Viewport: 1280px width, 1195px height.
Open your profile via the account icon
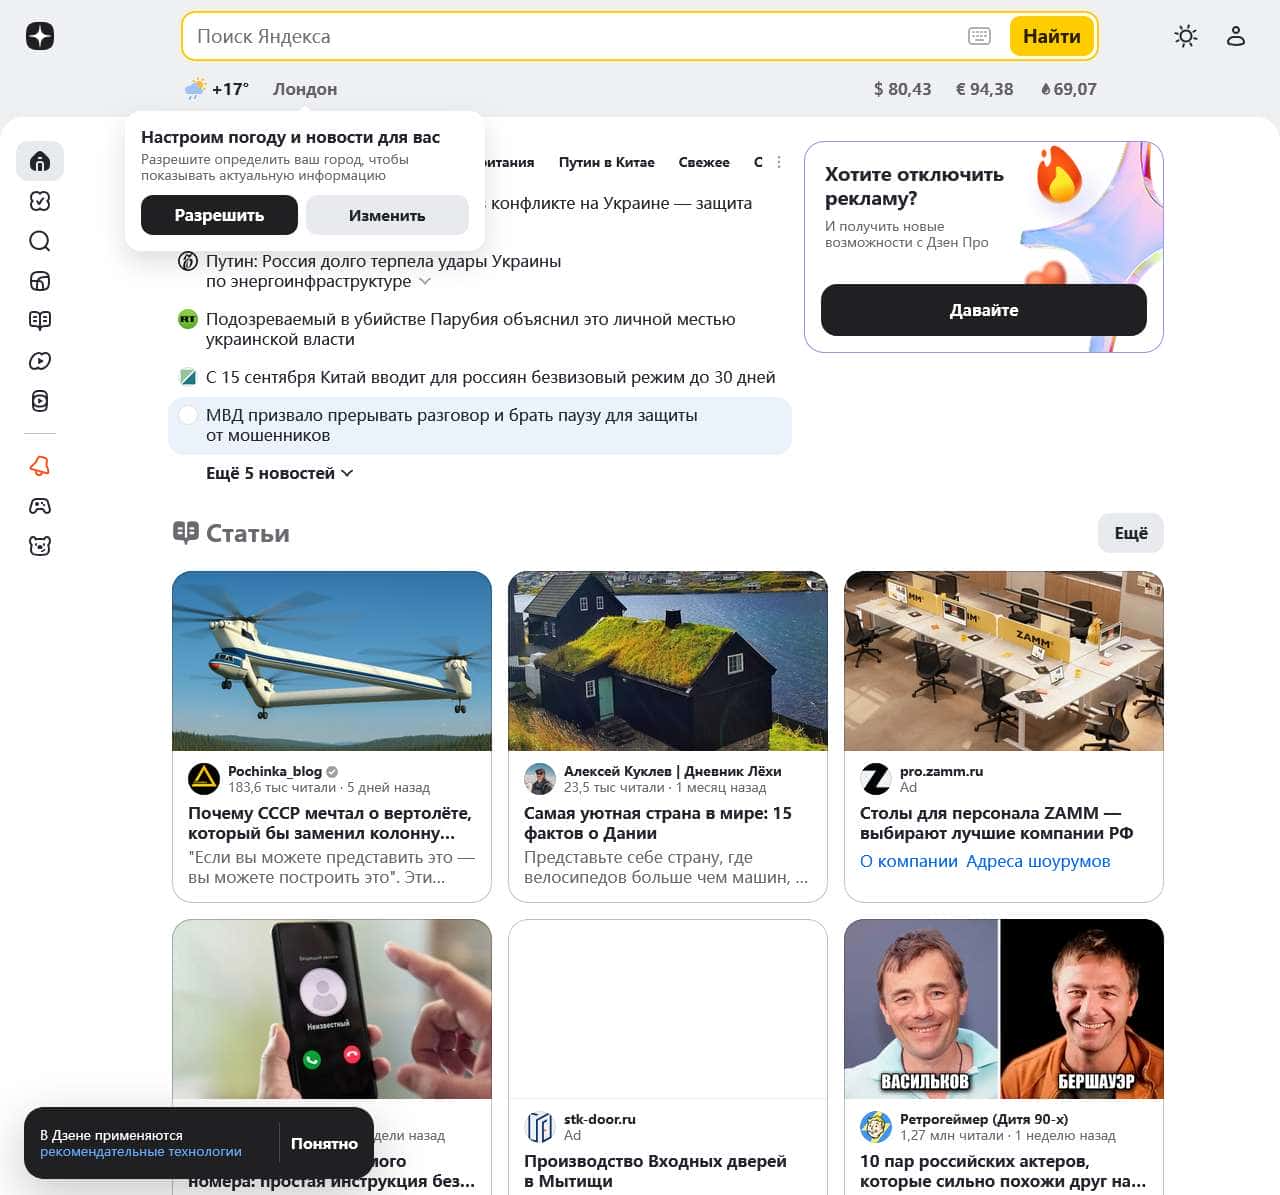pyautogui.click(x=1236, y=36)
